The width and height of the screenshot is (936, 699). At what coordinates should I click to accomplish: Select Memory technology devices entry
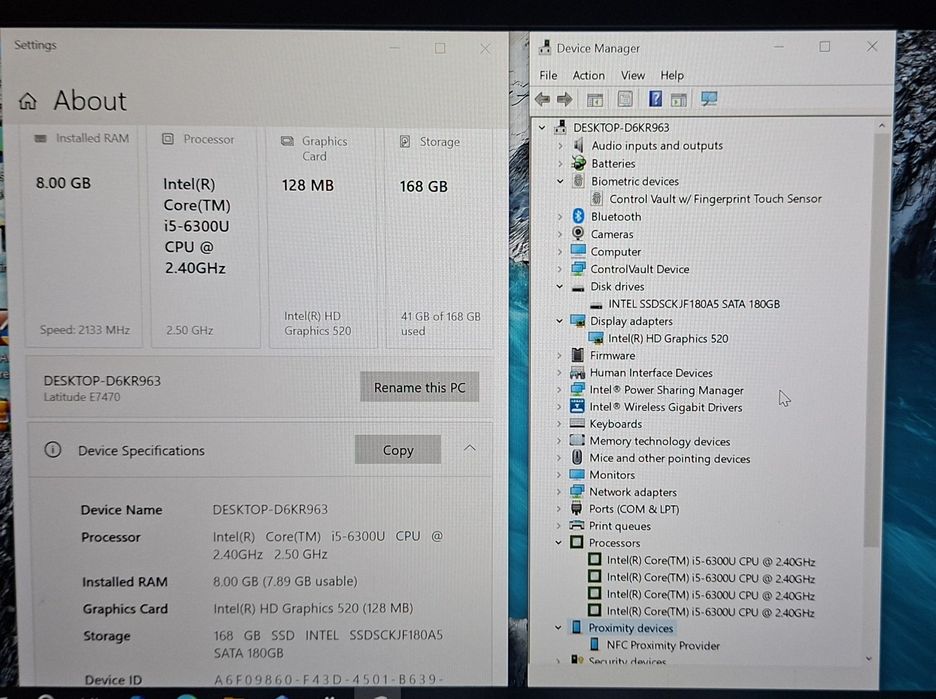pos(660,441)
